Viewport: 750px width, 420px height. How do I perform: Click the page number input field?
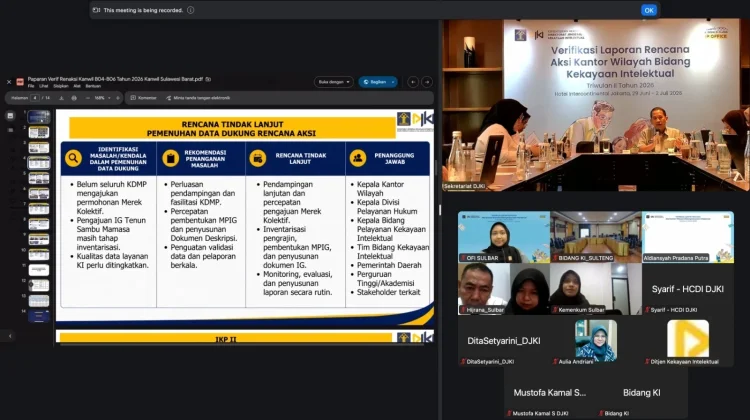point(34,98)
